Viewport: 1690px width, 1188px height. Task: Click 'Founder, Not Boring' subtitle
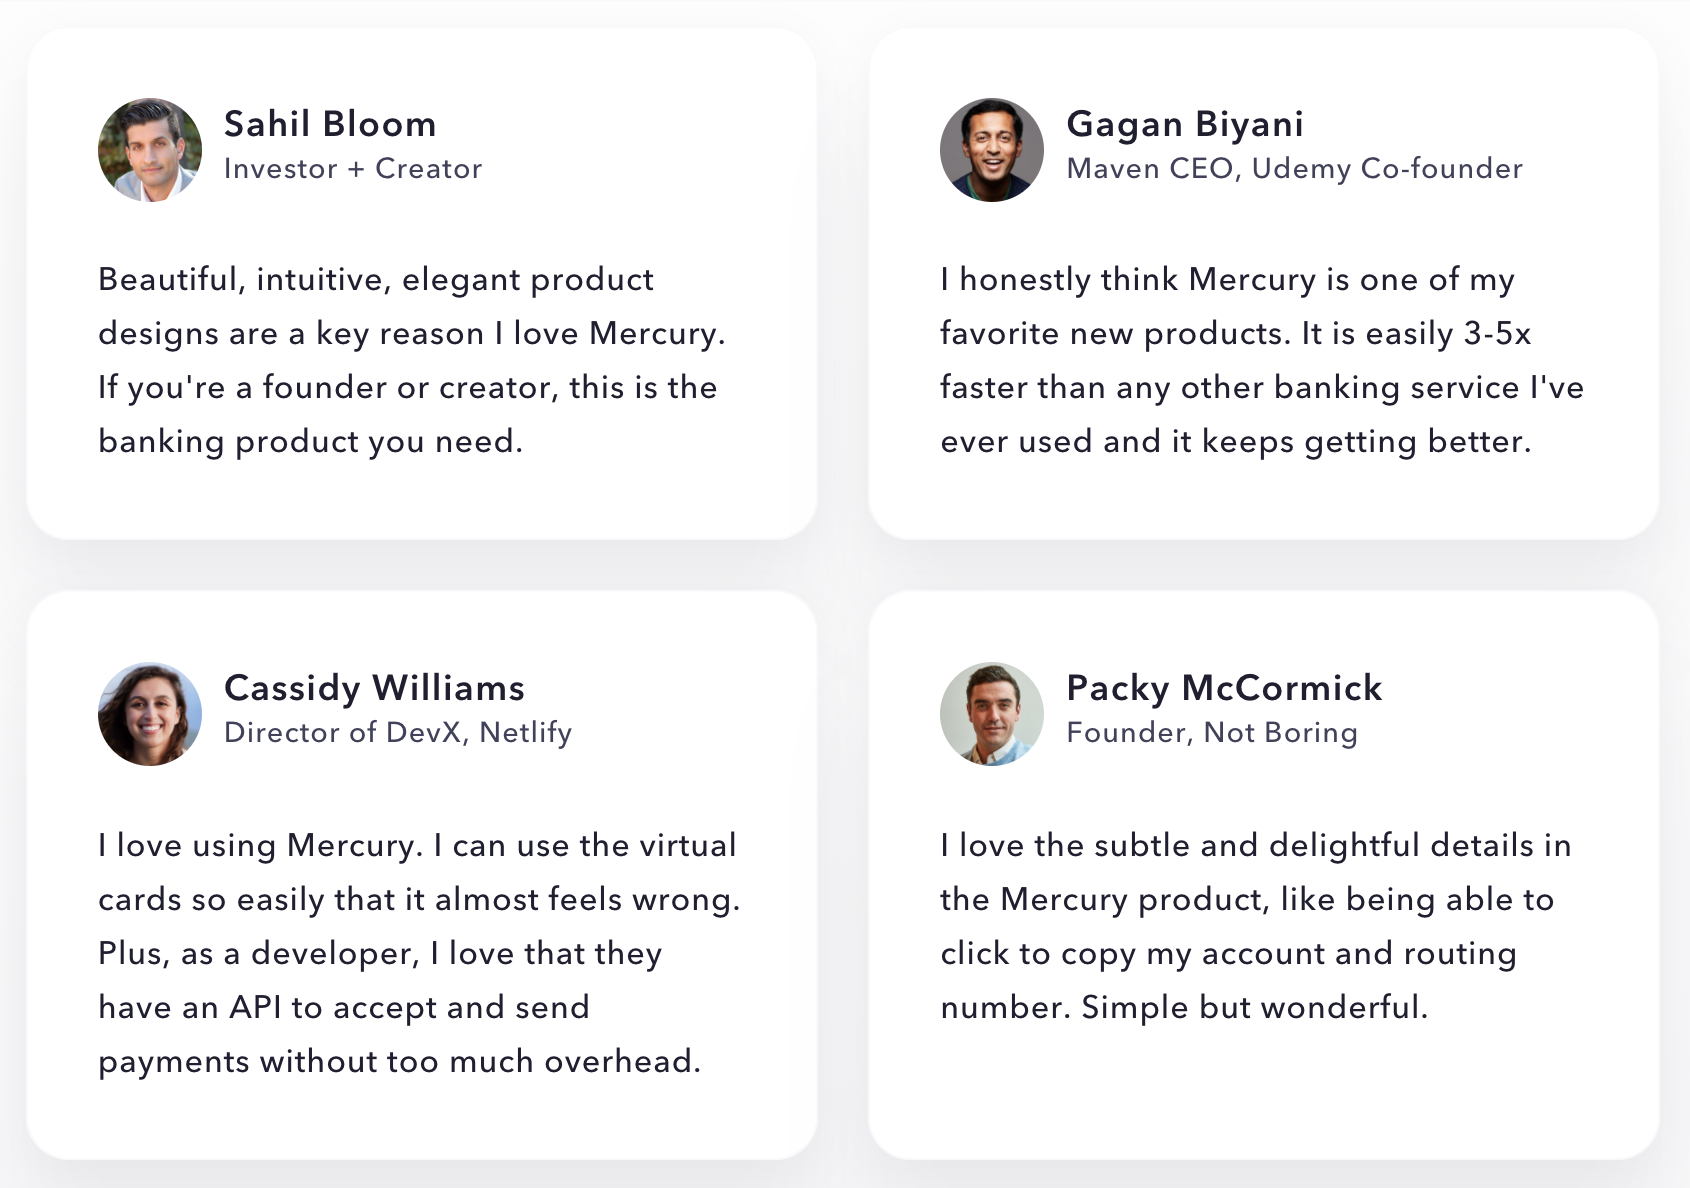[1212, 733]
